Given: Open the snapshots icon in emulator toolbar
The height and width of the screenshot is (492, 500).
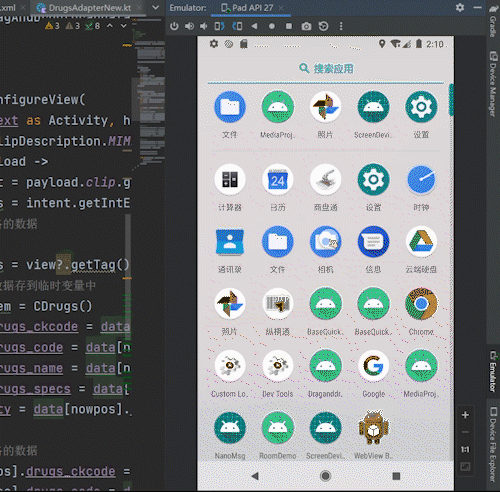Looking at the screenshot, I should coord(324,26).
